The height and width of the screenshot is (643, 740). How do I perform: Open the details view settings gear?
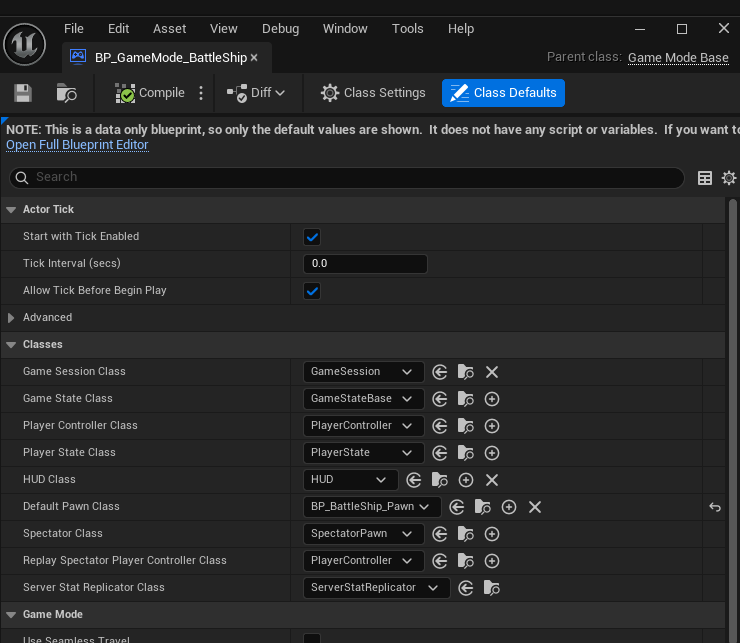(x=729, y=178)
